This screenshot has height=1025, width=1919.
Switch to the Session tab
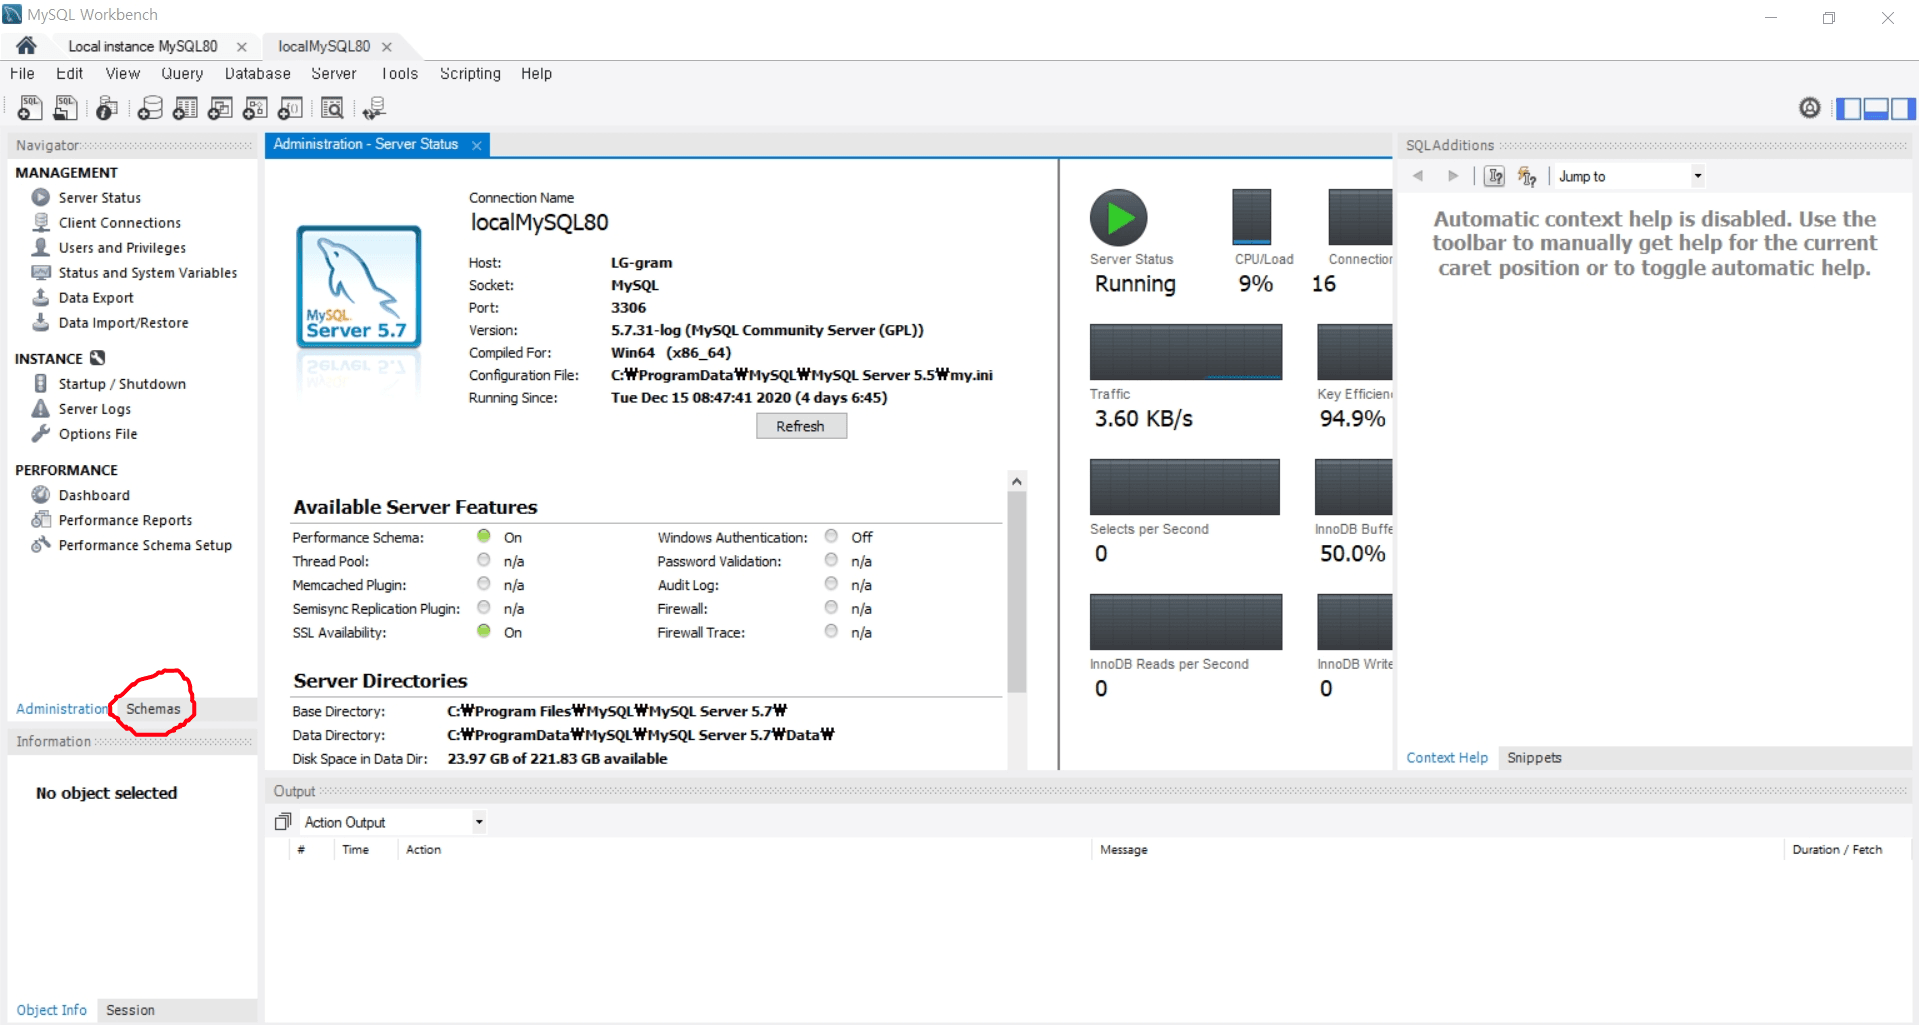click(x=131, y=1010)
